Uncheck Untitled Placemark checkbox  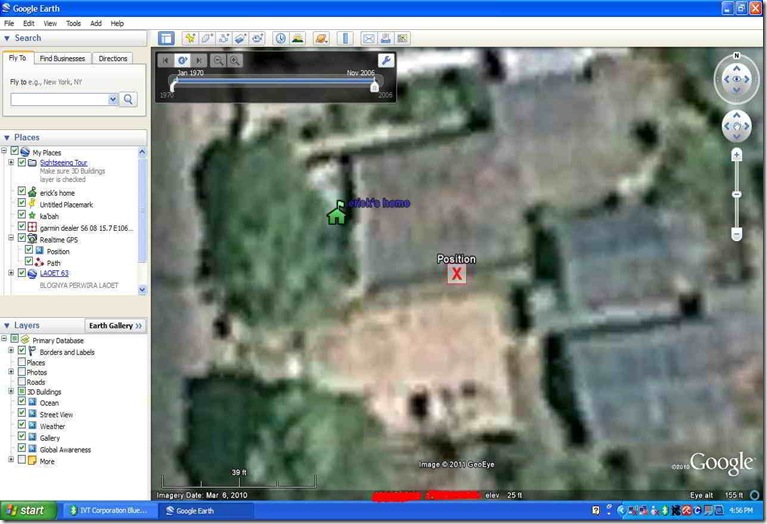point(22,203)
